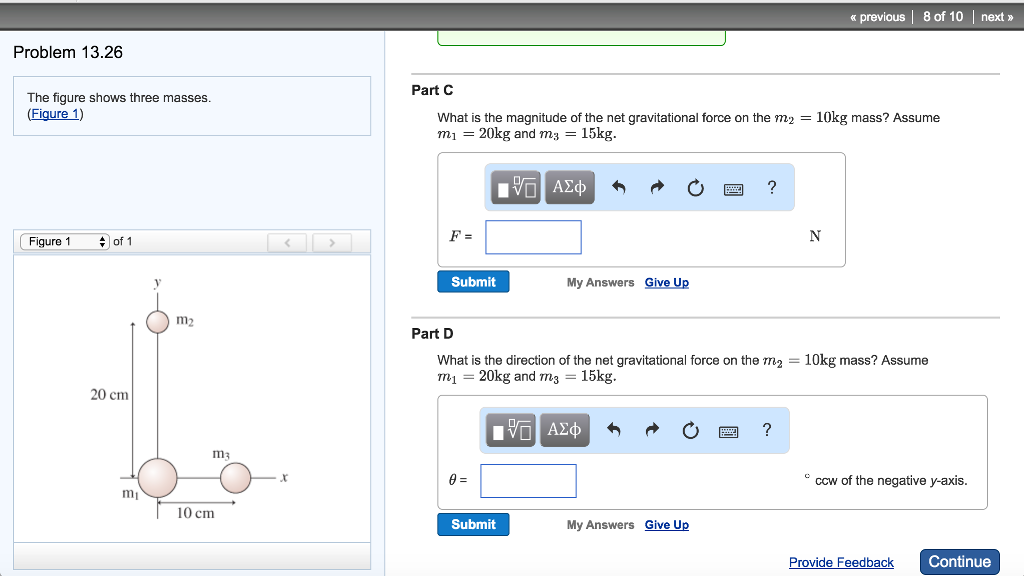
Task: Redo an action in the Part C editor
Action: click(657, 186)
